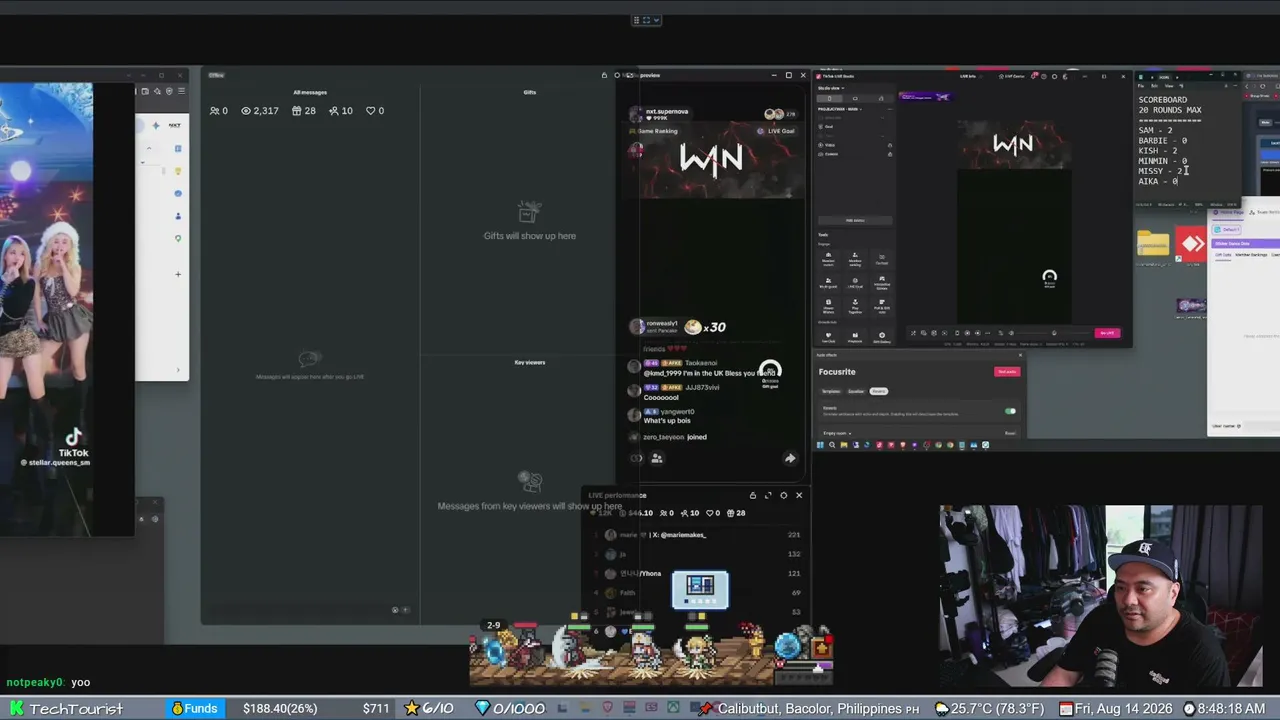Close the audio effects panel
This screenshot has width=1280, height=720.
click(1020, 355)
